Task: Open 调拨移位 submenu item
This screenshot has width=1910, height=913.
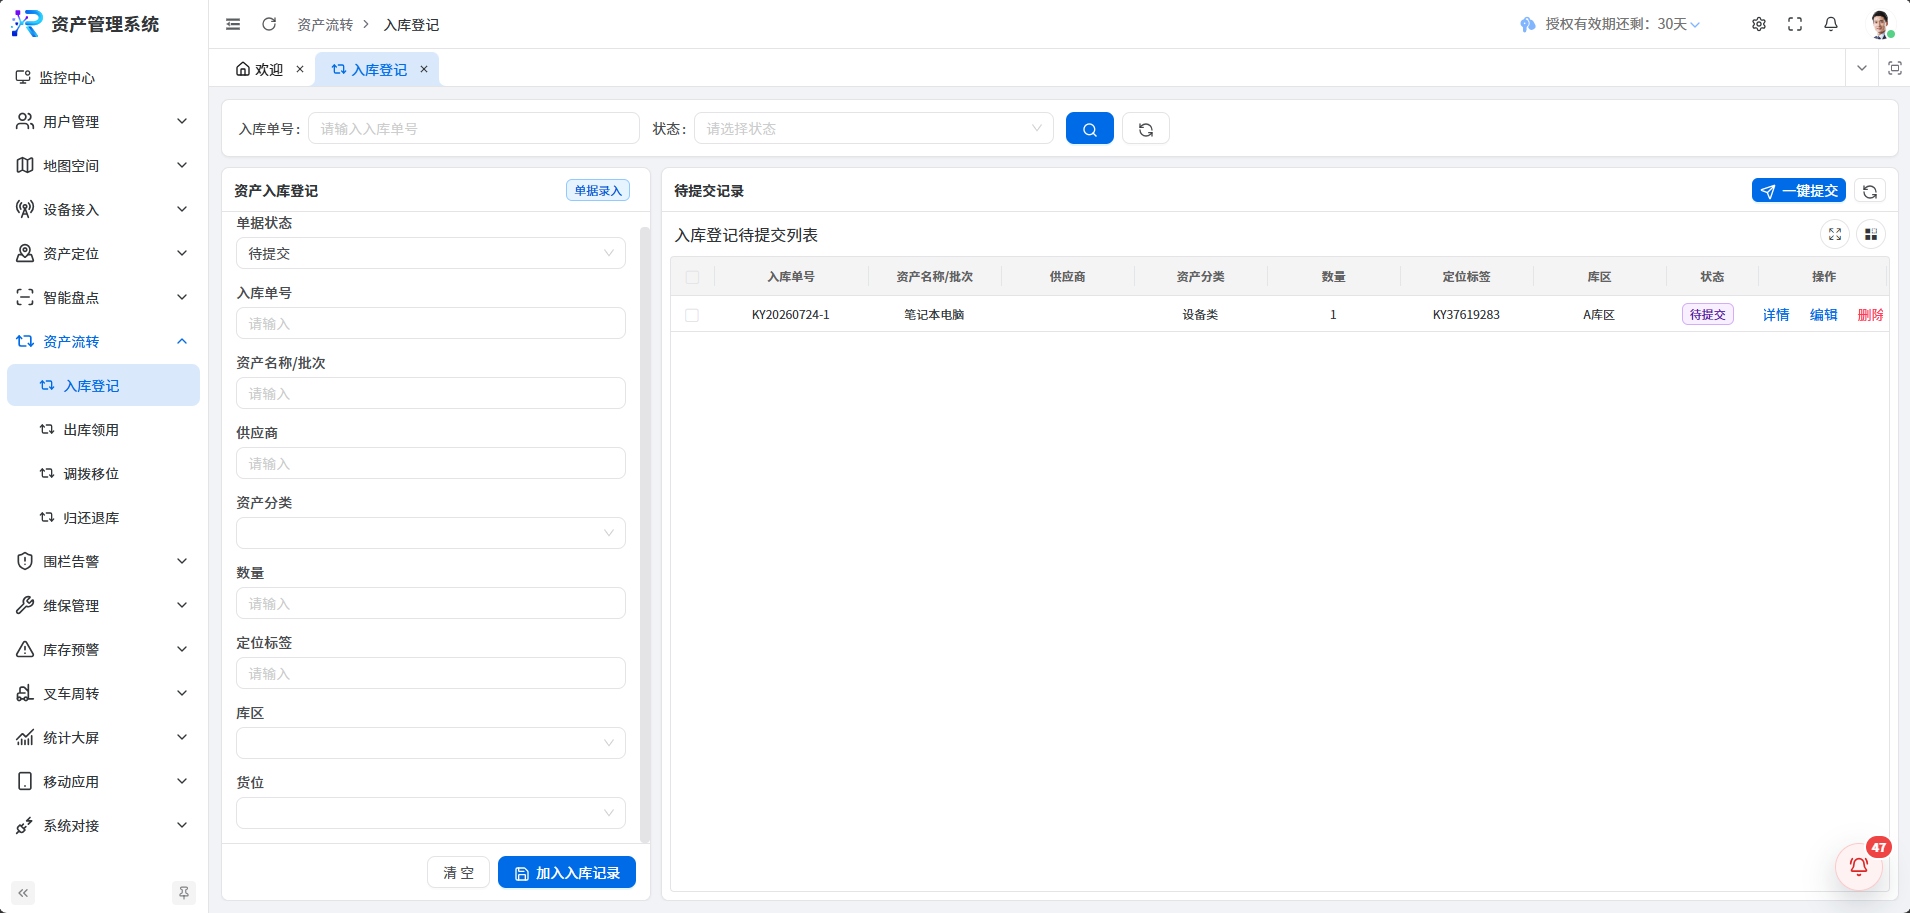Action: tap(104, 474)
